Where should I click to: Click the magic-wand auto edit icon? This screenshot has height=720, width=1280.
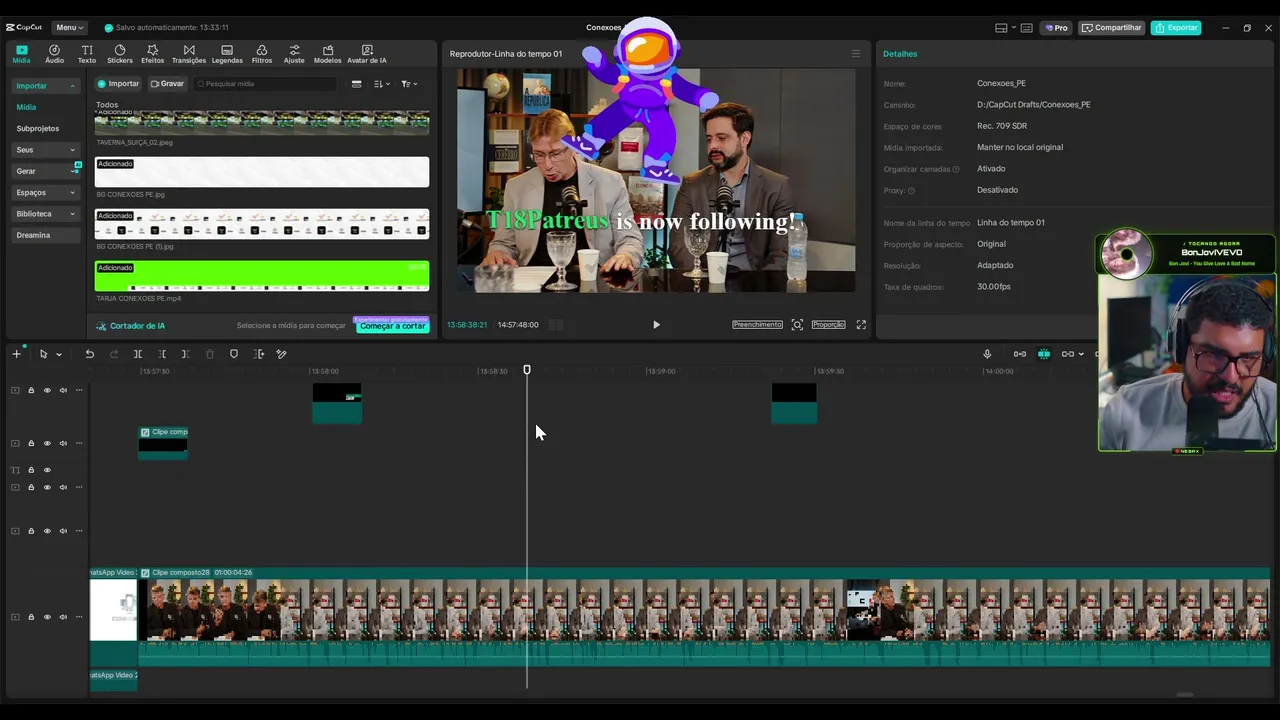(281, 354)
